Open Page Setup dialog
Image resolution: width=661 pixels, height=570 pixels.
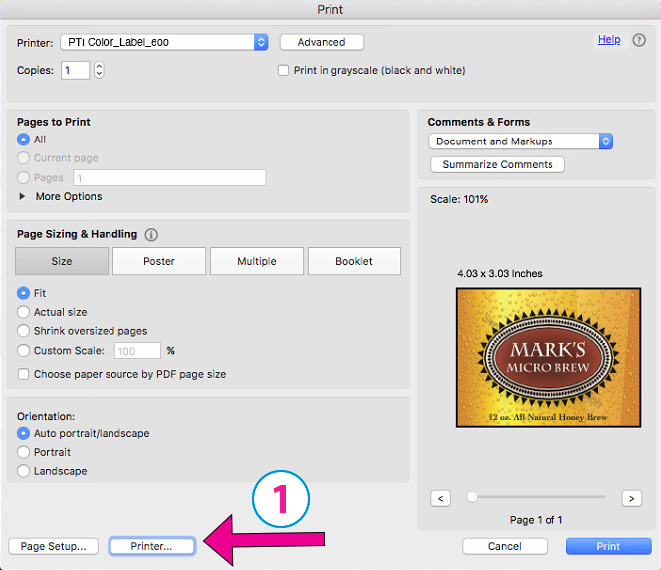coord(54,546)
